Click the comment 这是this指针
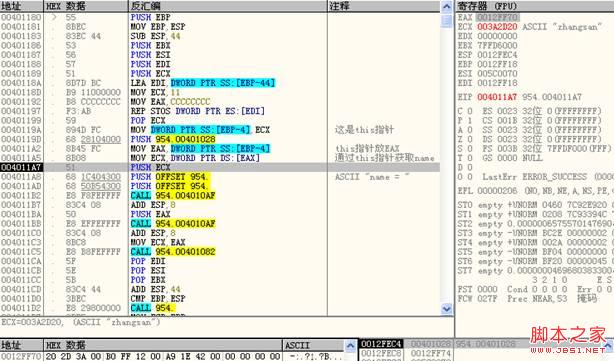Viewport: 614px width, 361px height. (x=364, y=130)
